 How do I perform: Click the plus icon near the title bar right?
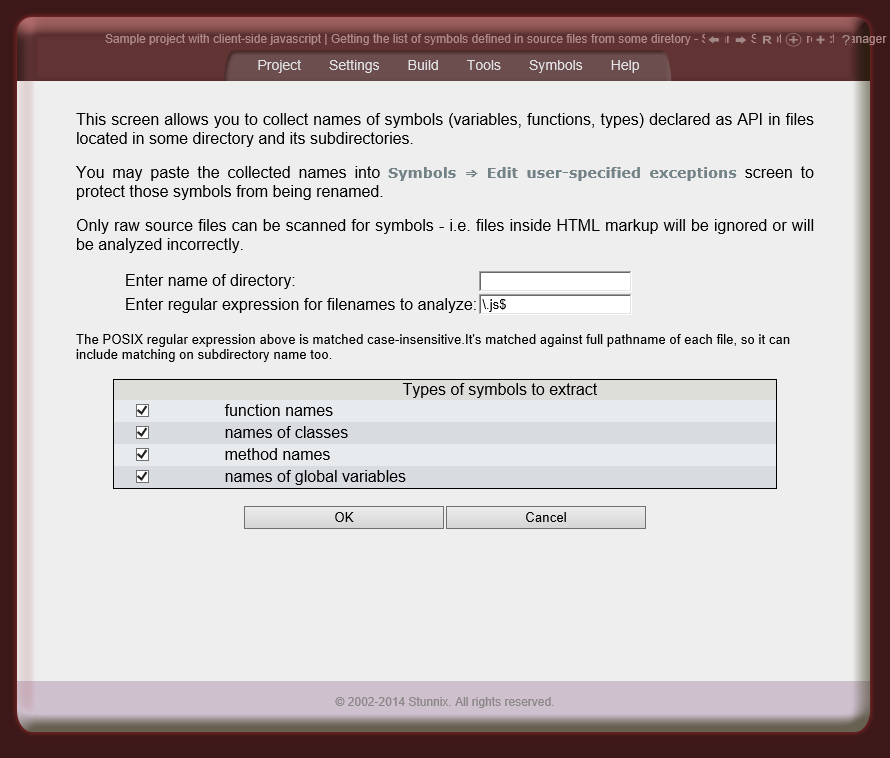819,40
